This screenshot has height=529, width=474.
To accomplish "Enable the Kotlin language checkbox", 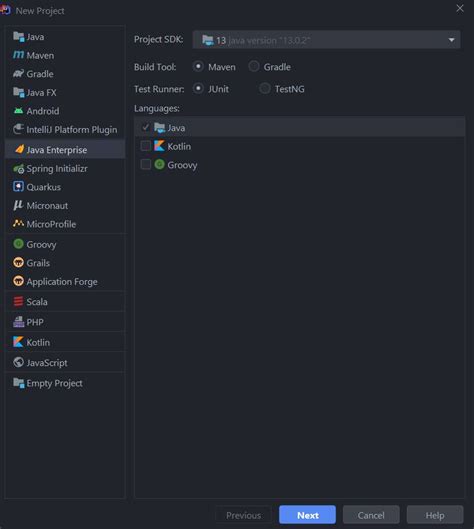I will (x=145, y=146).
